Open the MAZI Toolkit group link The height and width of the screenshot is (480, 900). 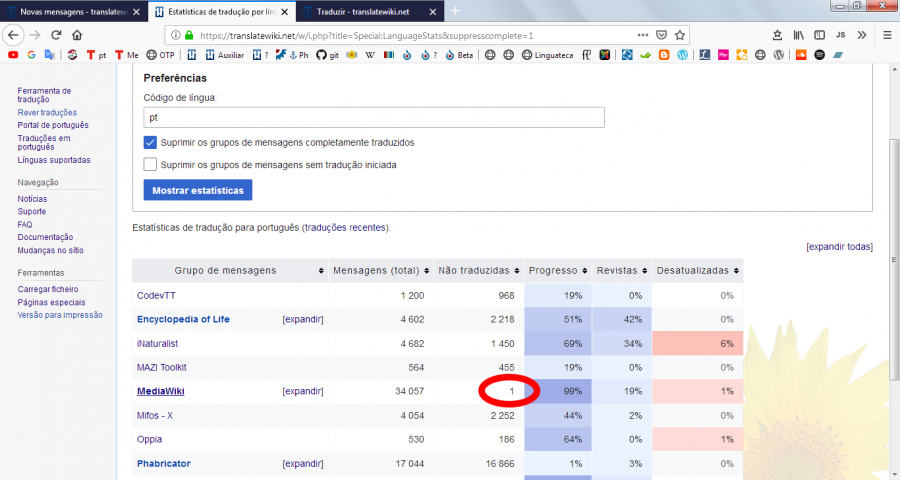pyautogui.click(x=162, y=367)
